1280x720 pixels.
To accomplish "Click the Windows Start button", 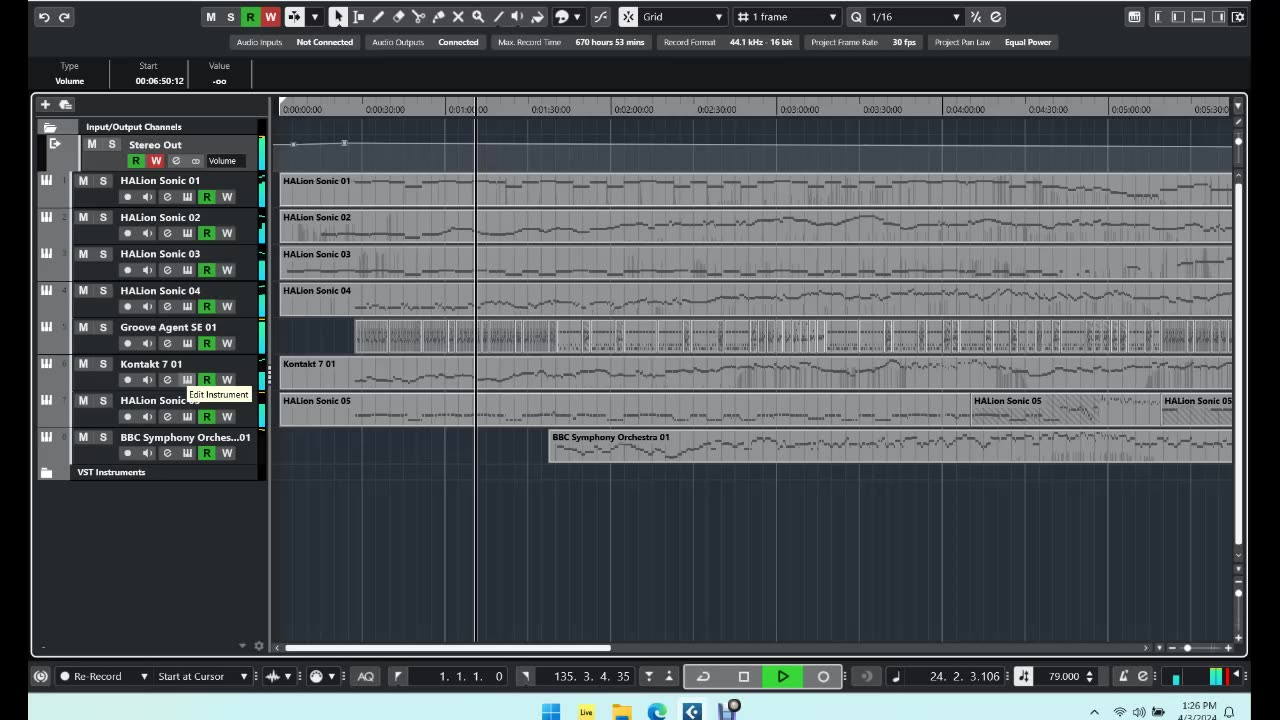I will [x=551, y=711].
